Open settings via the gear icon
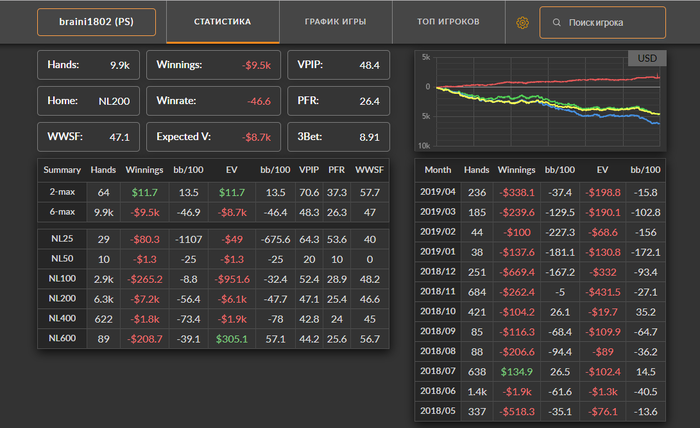 coord(521,22)
